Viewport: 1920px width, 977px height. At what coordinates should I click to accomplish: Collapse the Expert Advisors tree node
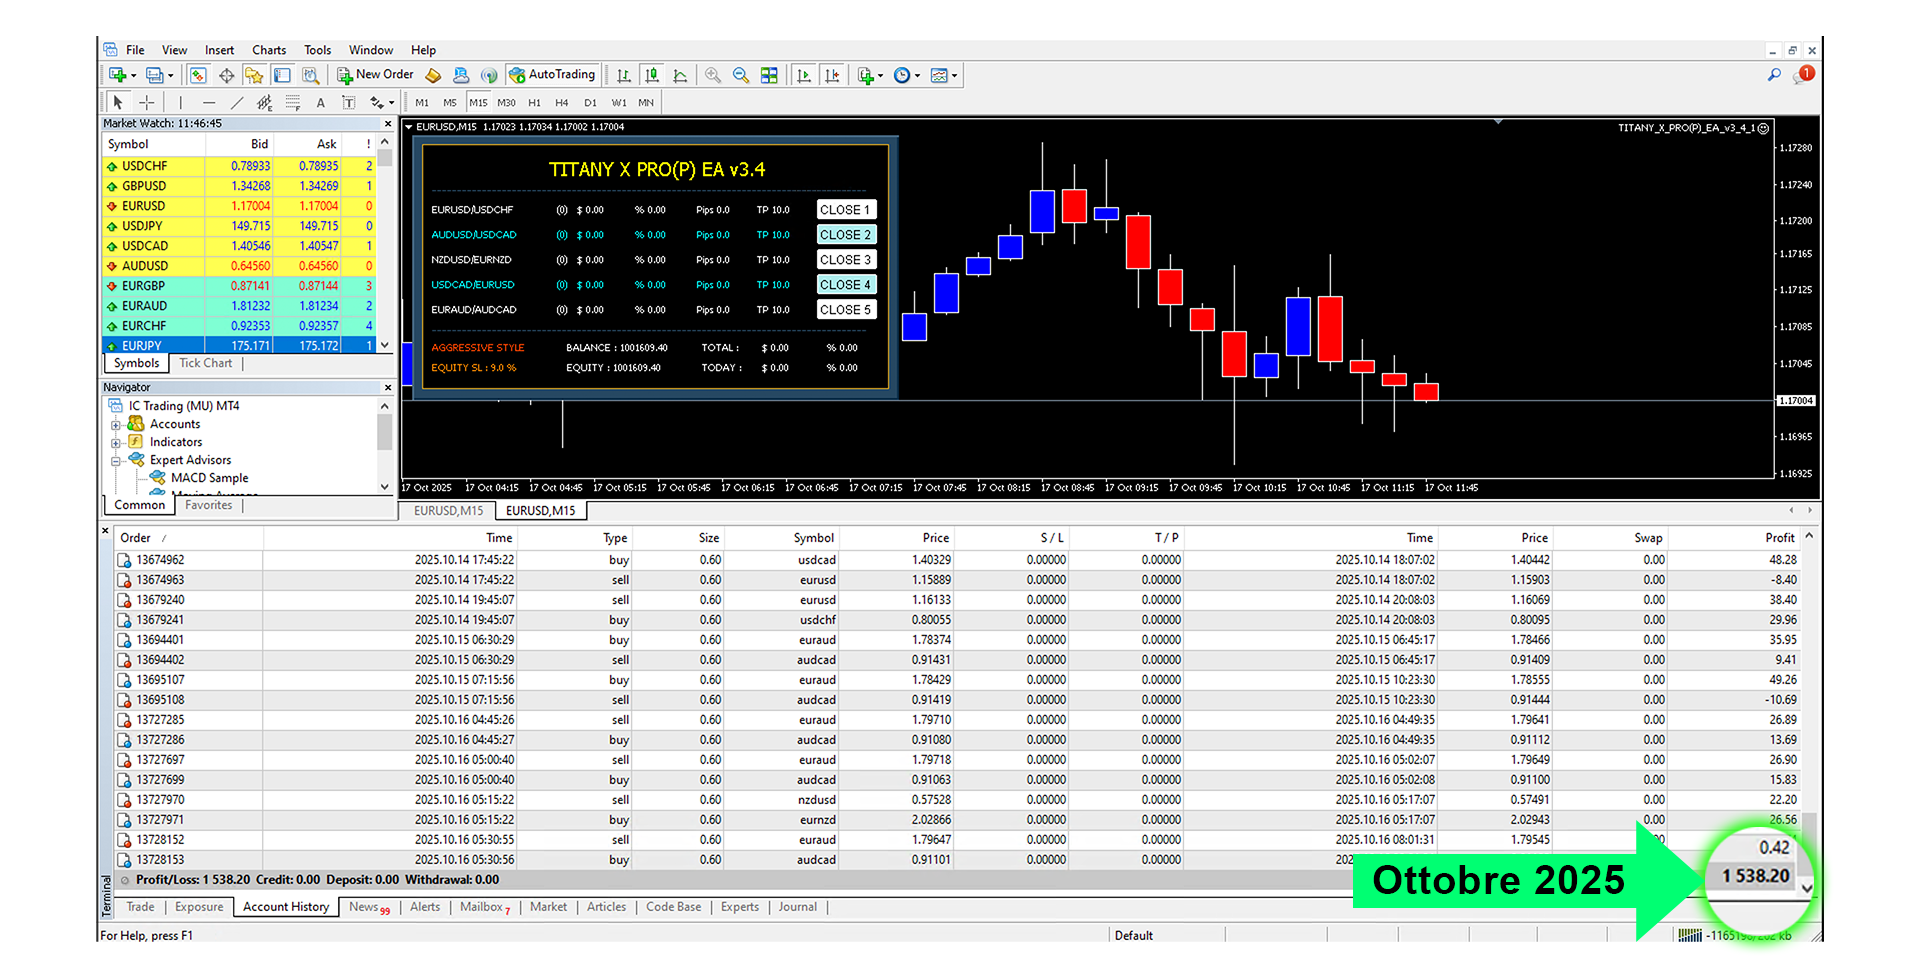116,461
